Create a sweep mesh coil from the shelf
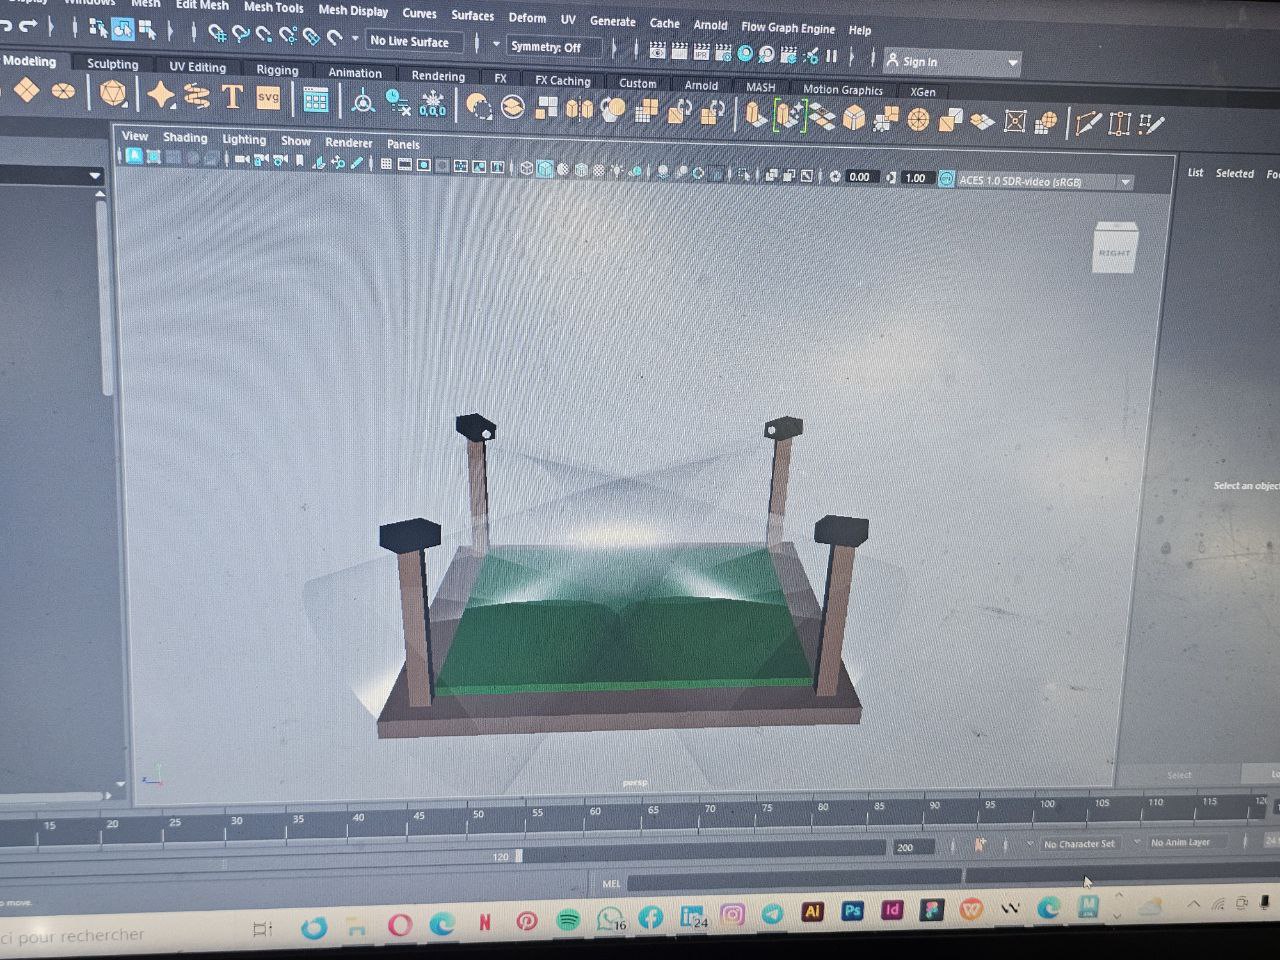 tap(197, 96)
